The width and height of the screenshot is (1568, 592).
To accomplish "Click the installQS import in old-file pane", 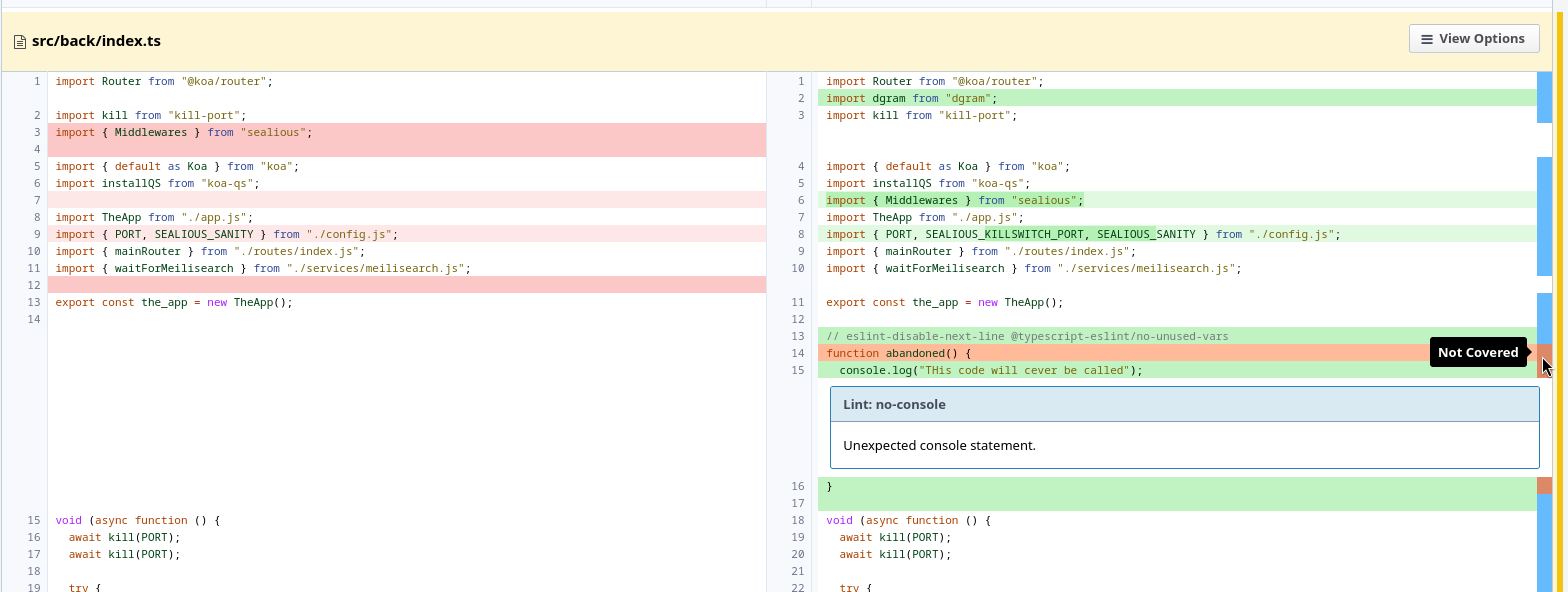I will pyautogui.click(x=406, y=183).
